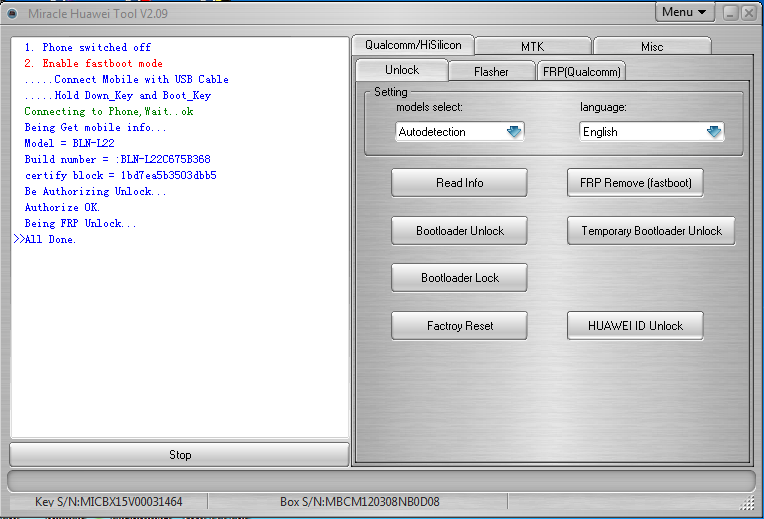
Task: Open the language dropdown arrow
Action: pyautogui.click(x=713, y=132)
